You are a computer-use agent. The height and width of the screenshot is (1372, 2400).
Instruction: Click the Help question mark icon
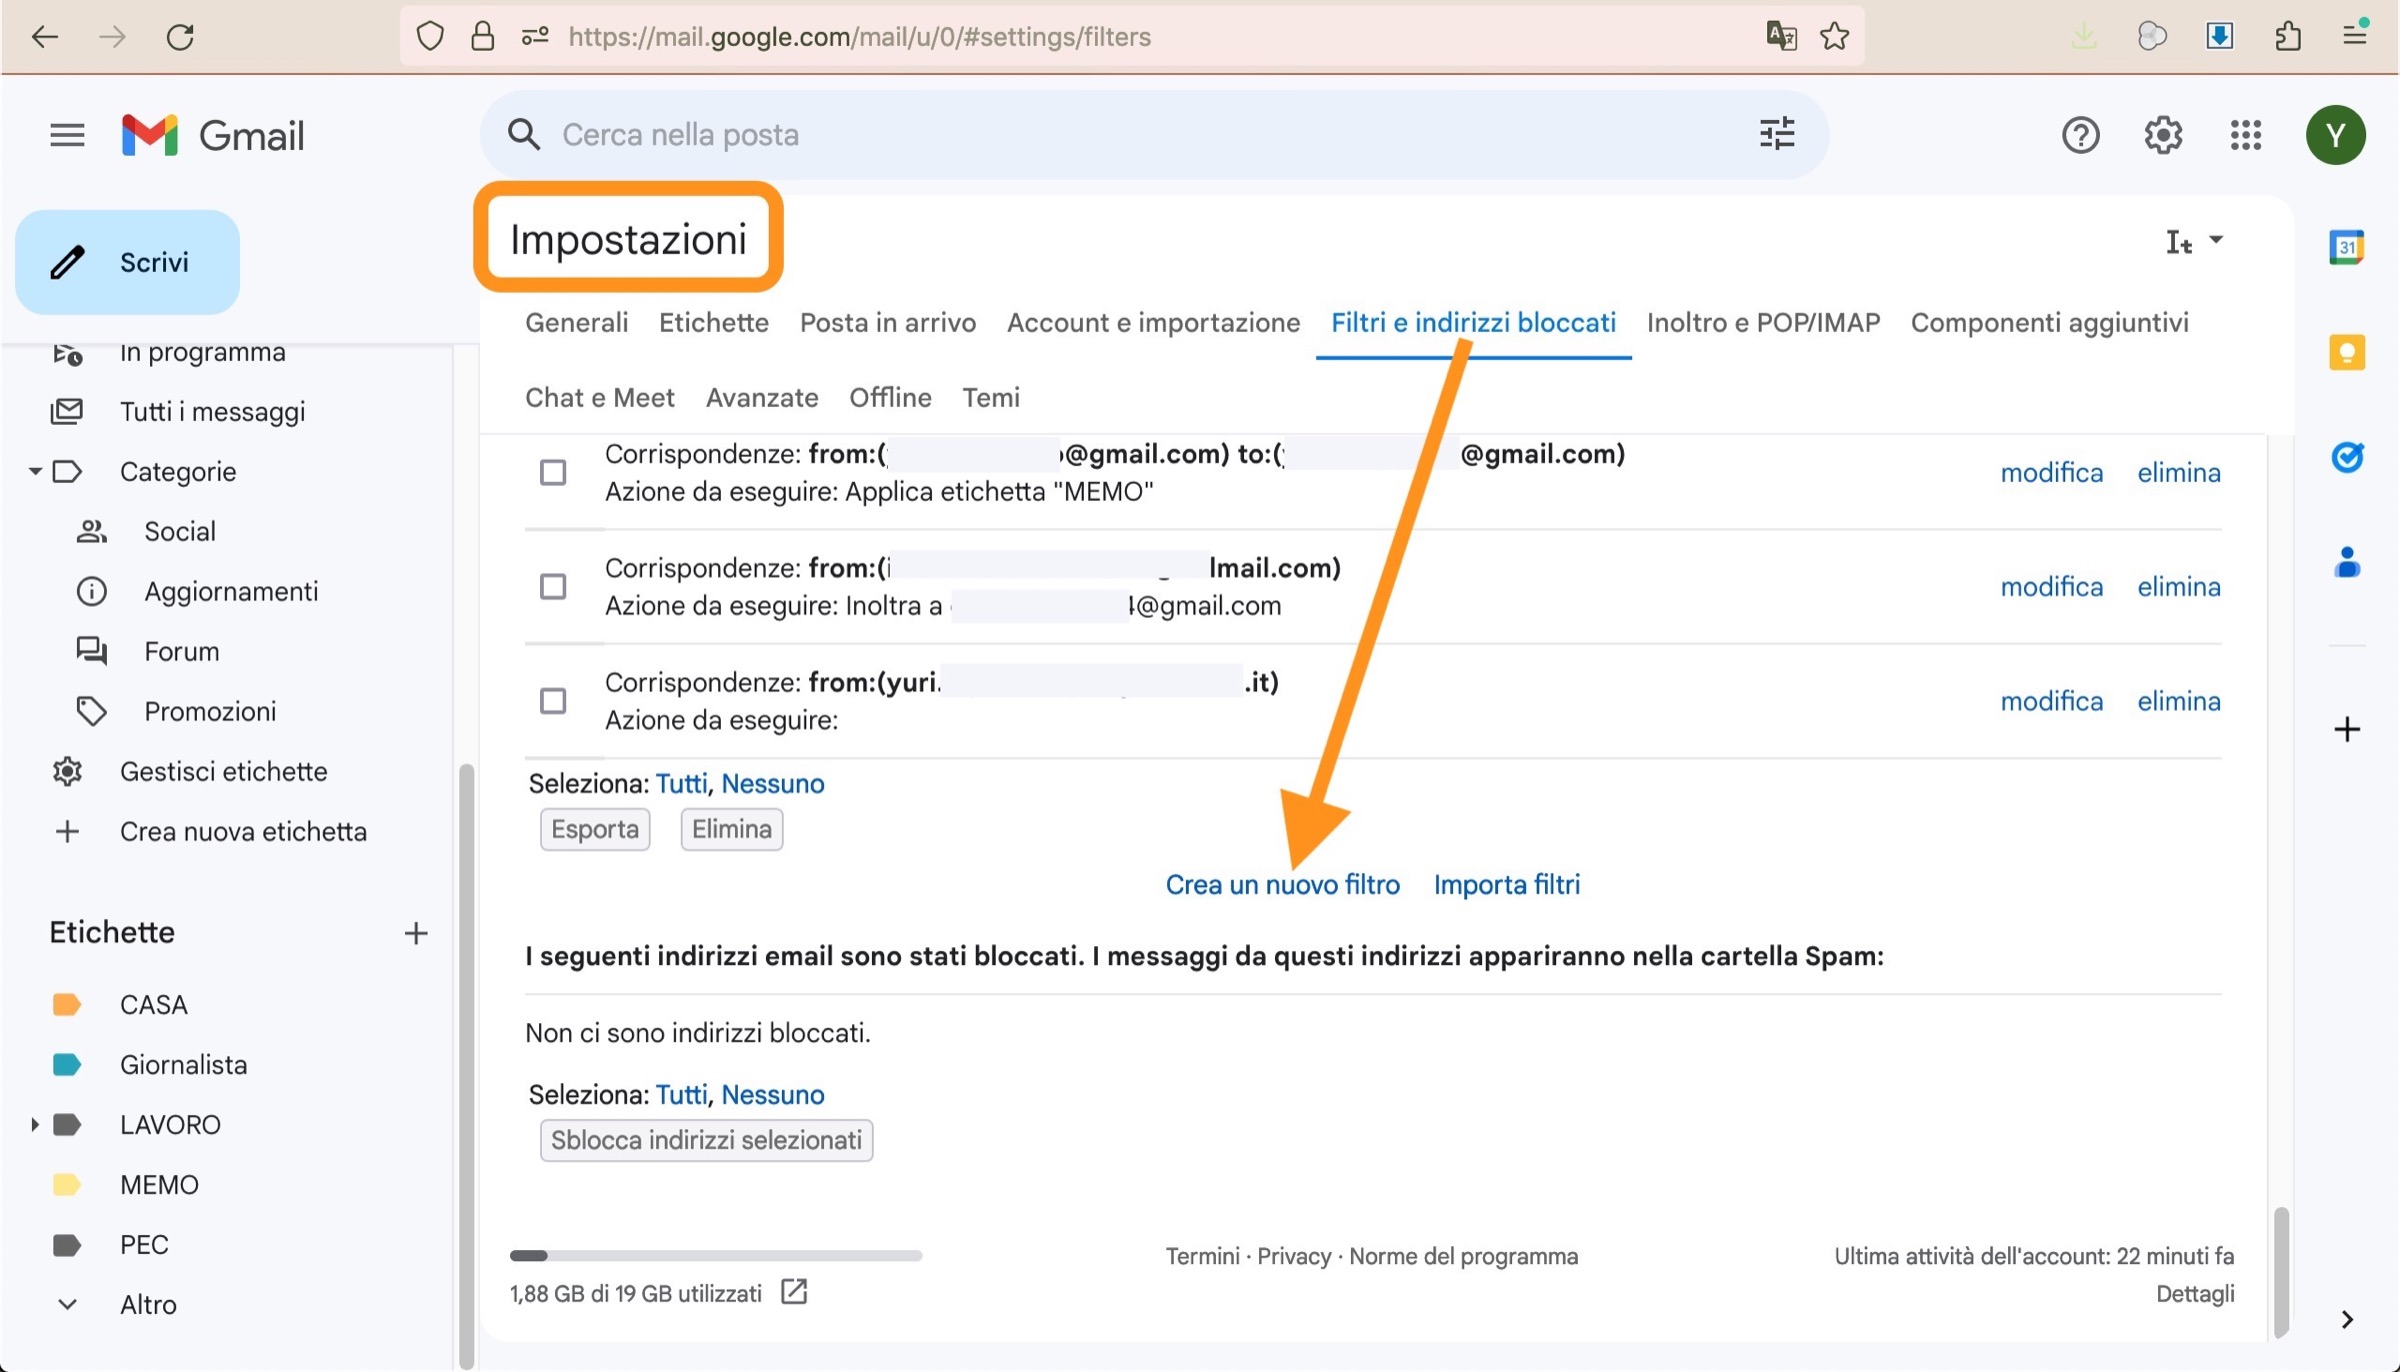click(2080, 135)
